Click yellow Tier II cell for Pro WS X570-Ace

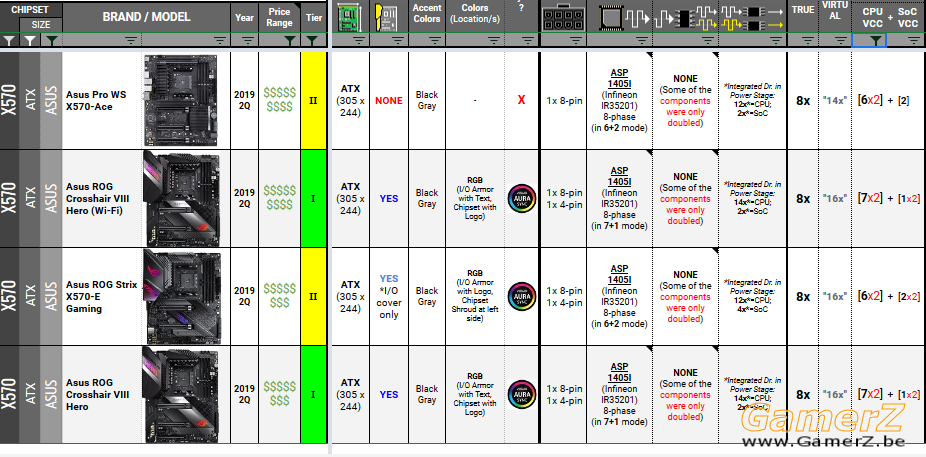(314, 100)
